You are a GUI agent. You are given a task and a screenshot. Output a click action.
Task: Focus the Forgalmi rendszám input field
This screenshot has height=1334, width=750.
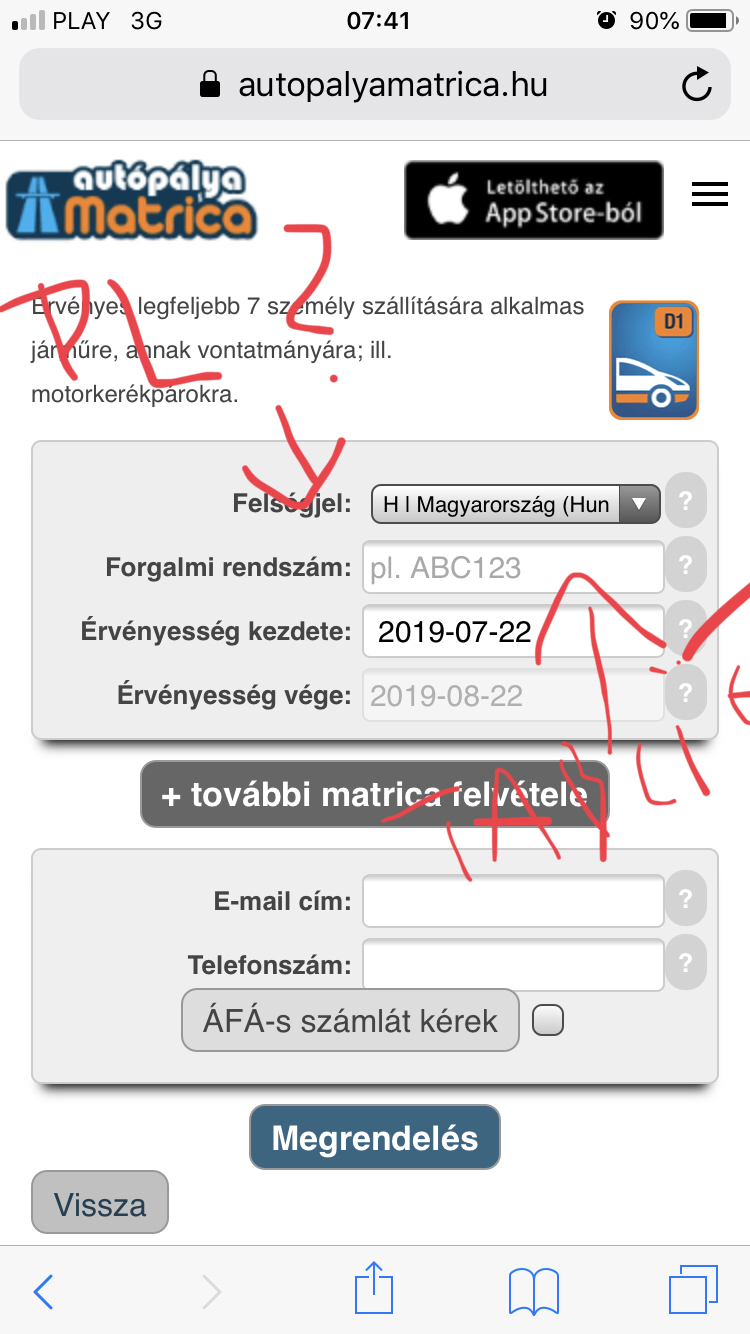tap(513, 567)
